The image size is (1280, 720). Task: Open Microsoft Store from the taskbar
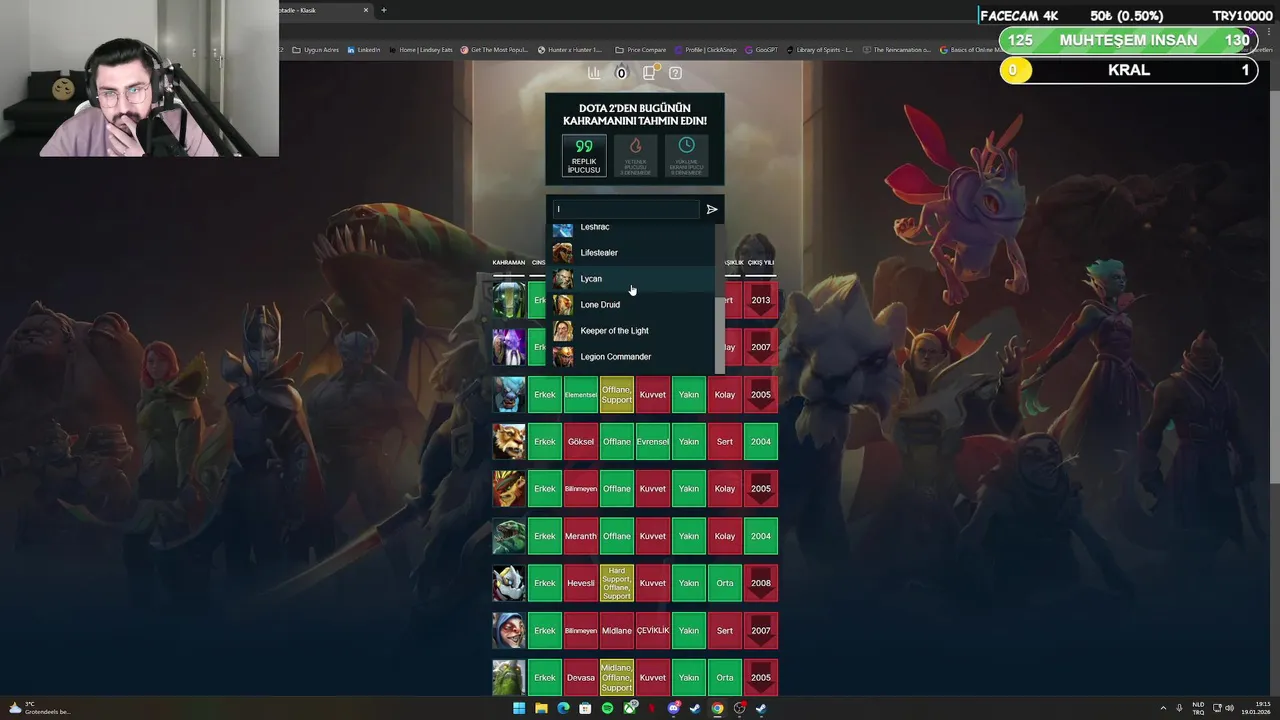point(585,708)
